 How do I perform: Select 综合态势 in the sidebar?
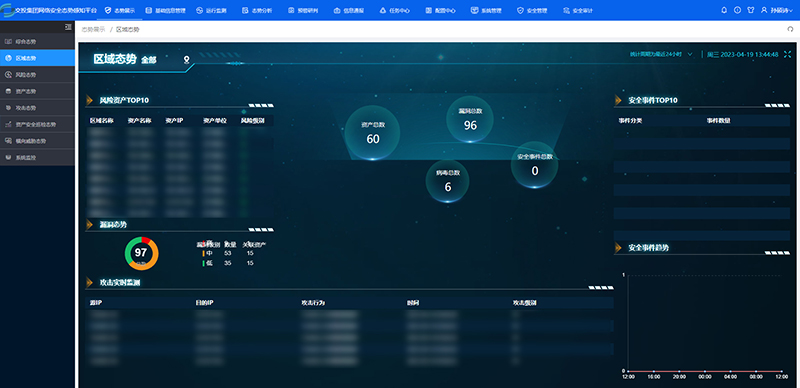[37, 41]
